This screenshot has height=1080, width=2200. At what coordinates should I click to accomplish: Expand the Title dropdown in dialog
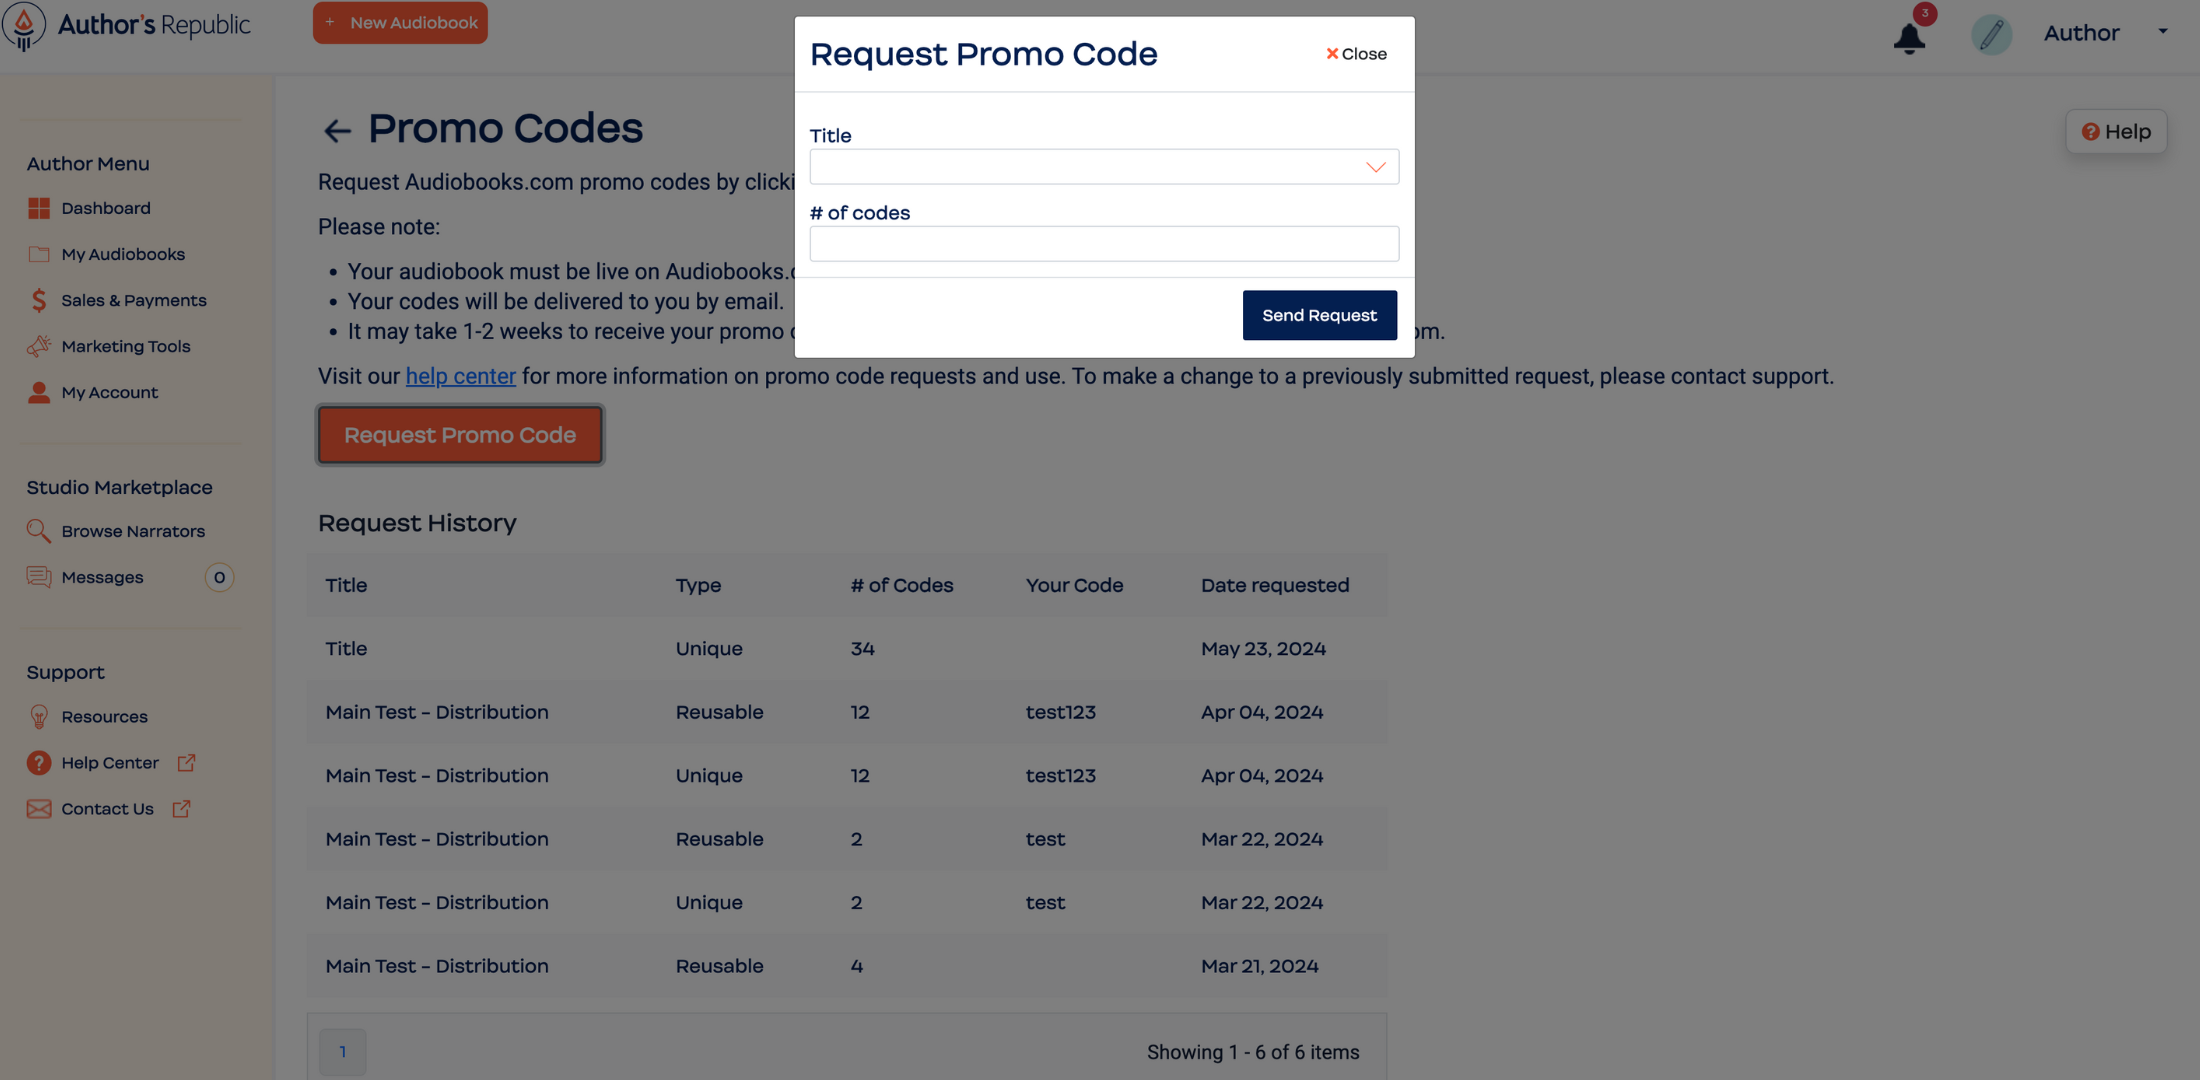[1104, 167]
